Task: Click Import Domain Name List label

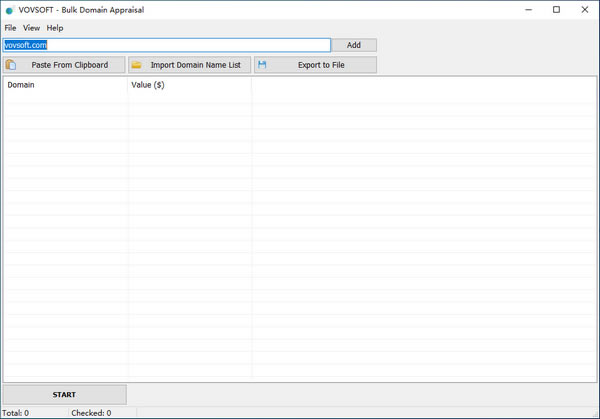Action: point(196,65)
